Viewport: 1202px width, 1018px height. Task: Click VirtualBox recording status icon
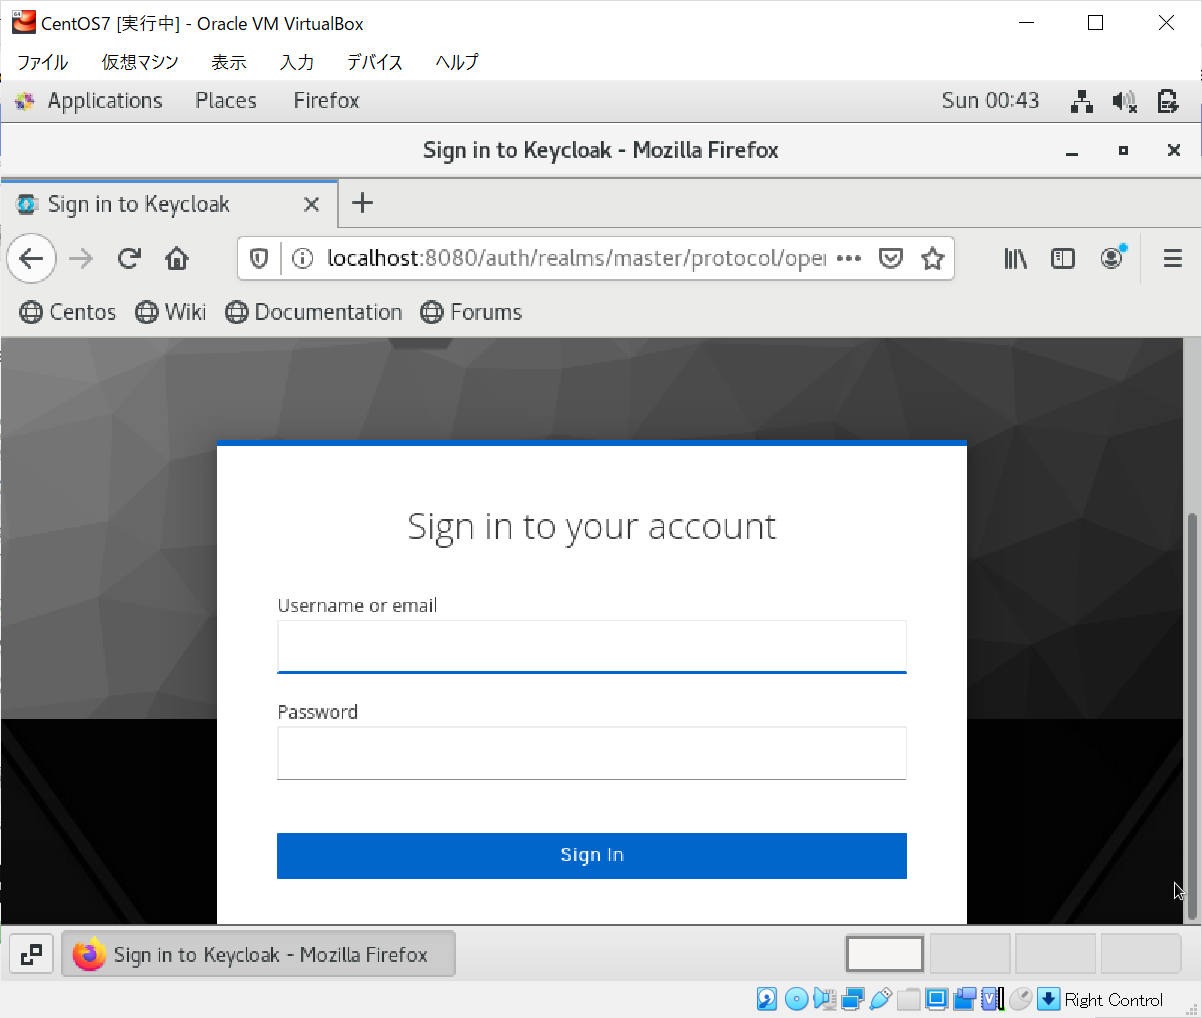coord(965,999)
